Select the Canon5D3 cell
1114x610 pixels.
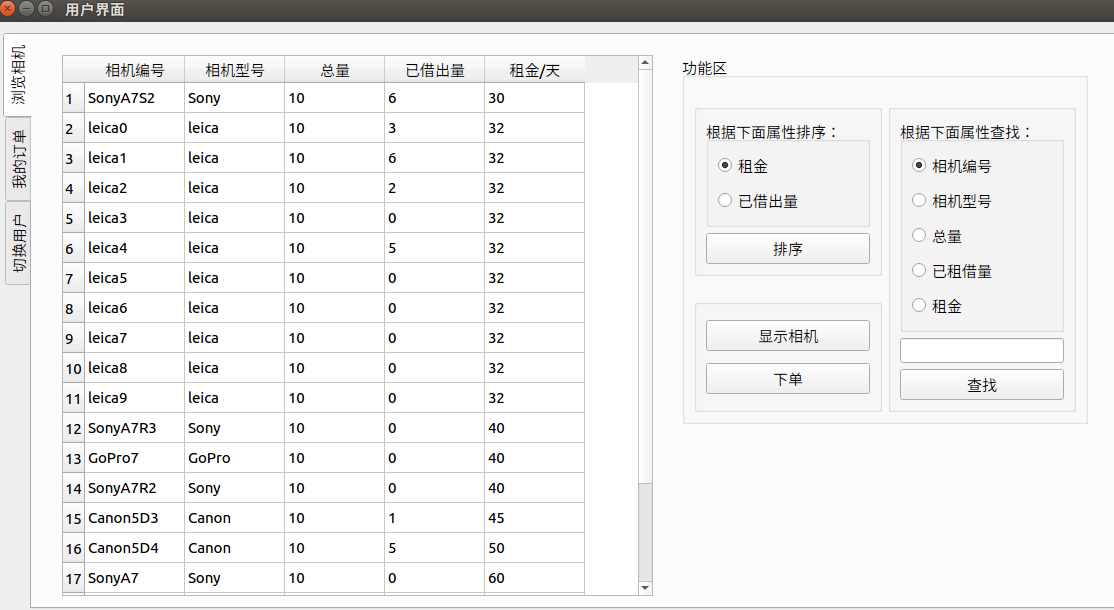134,518
